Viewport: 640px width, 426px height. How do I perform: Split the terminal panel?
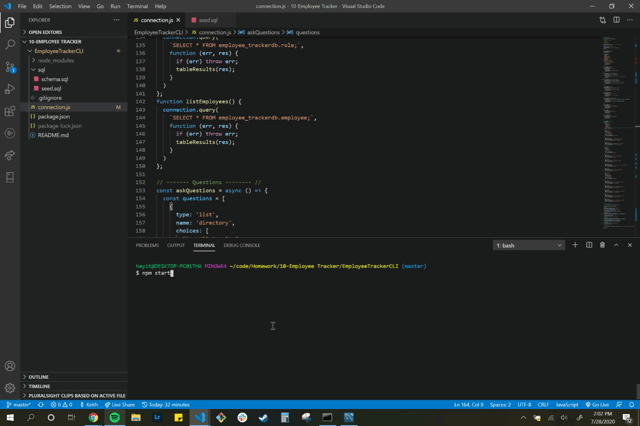click(x=589, y=245)
